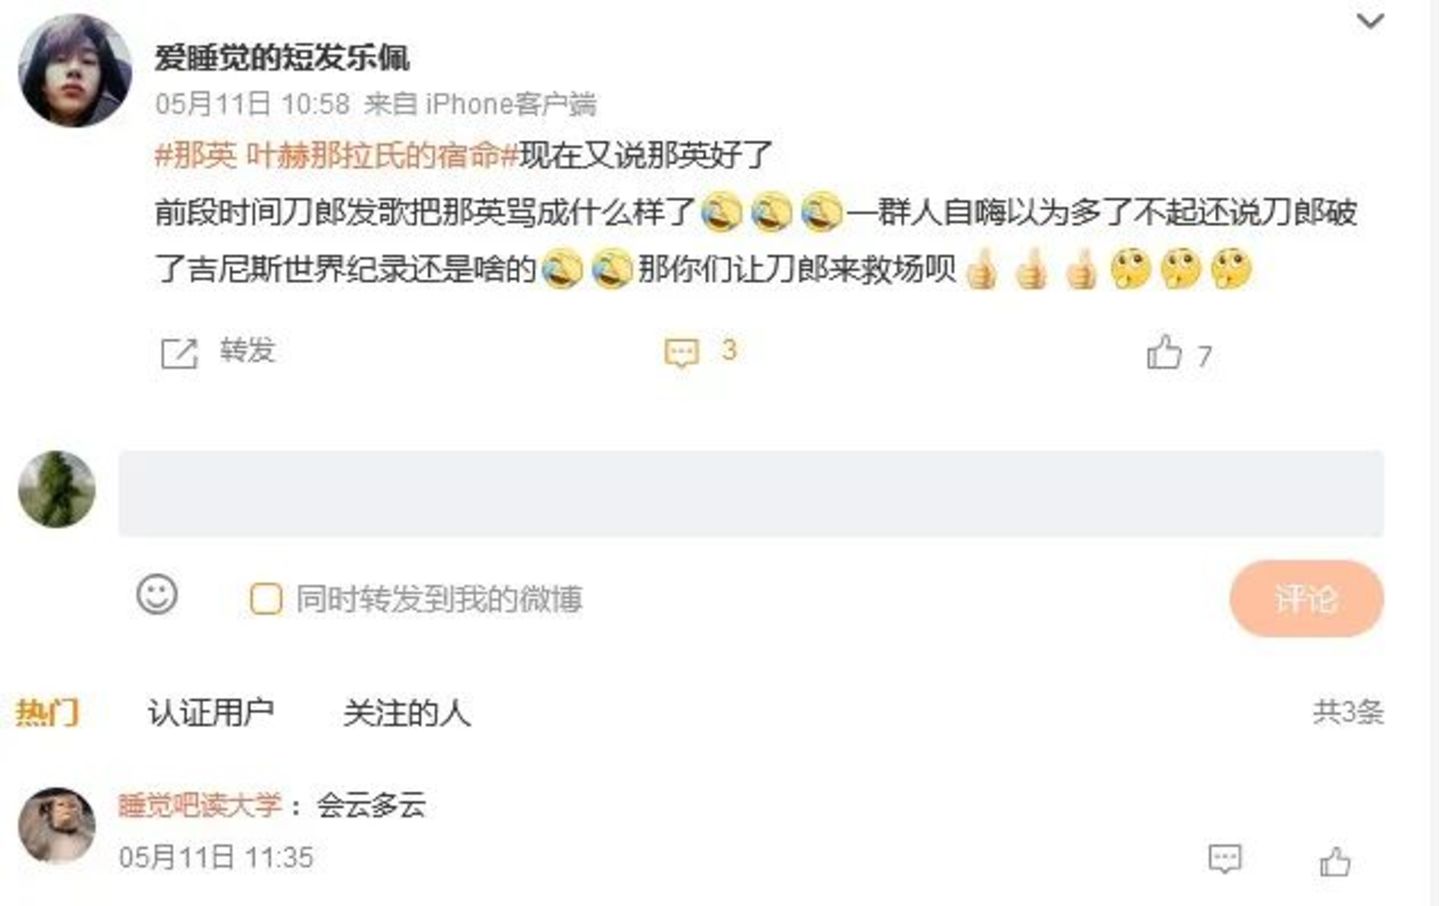
Task: Reply to 睡觉吧读大学's comment icon
Action: (x=1225, y=859)
